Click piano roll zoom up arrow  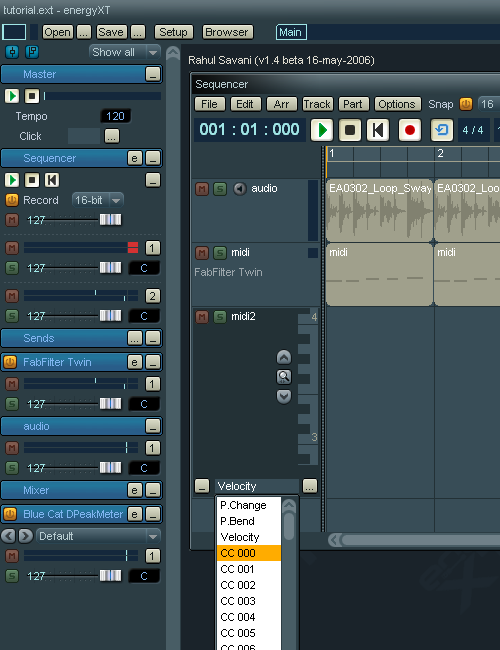(x=284, y=357)
